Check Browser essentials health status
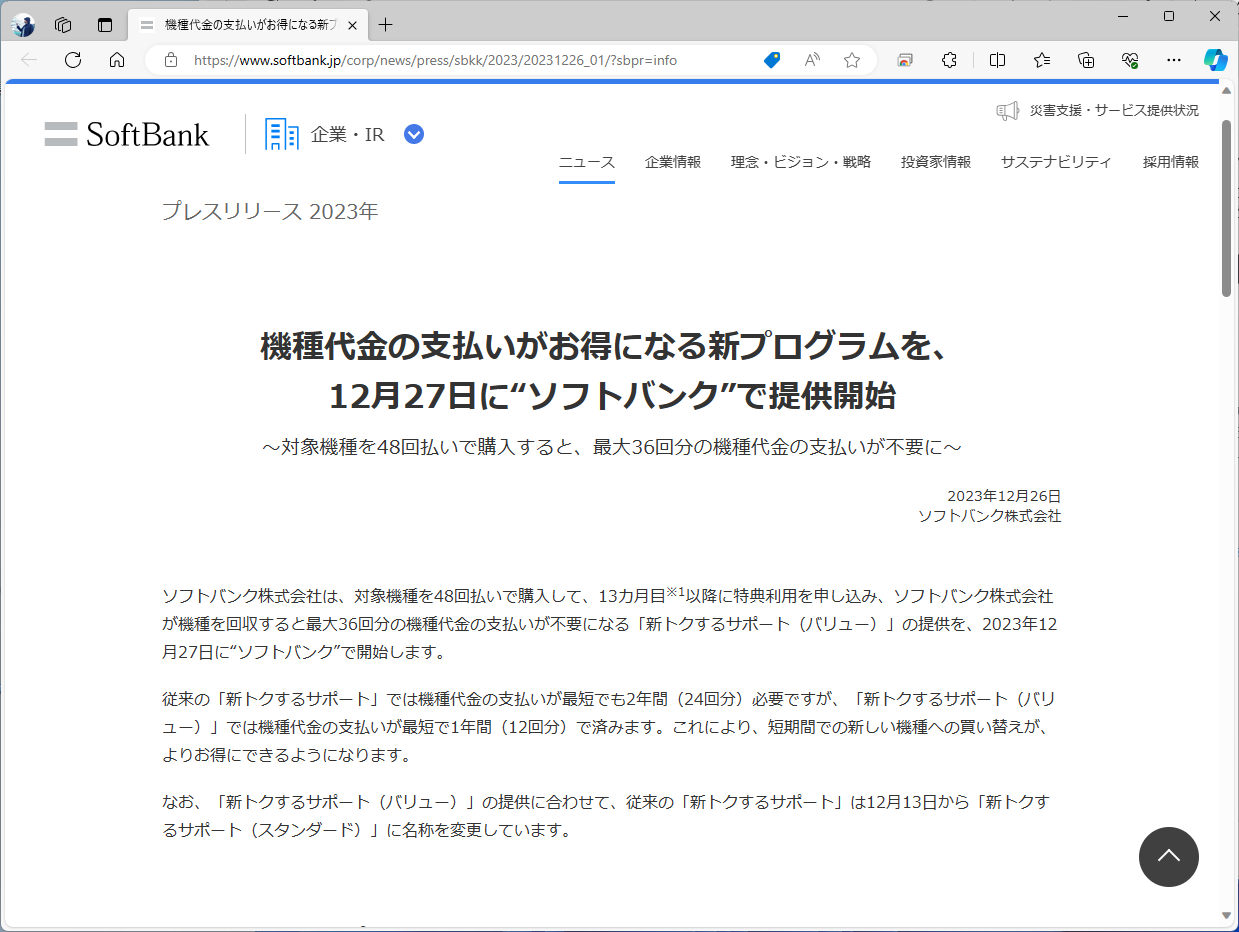The height and width of the screenshot is (932, 1239). (1131, 60)
